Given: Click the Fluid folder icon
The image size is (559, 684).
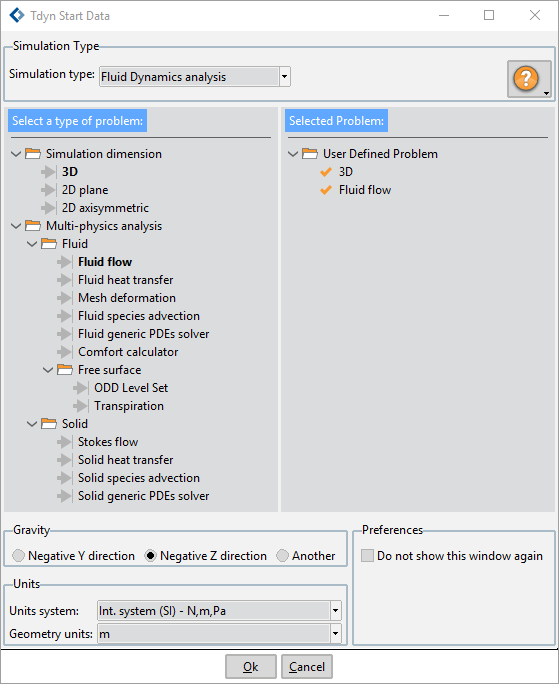Looking at the screenshot, I should [x=49, y=244].
